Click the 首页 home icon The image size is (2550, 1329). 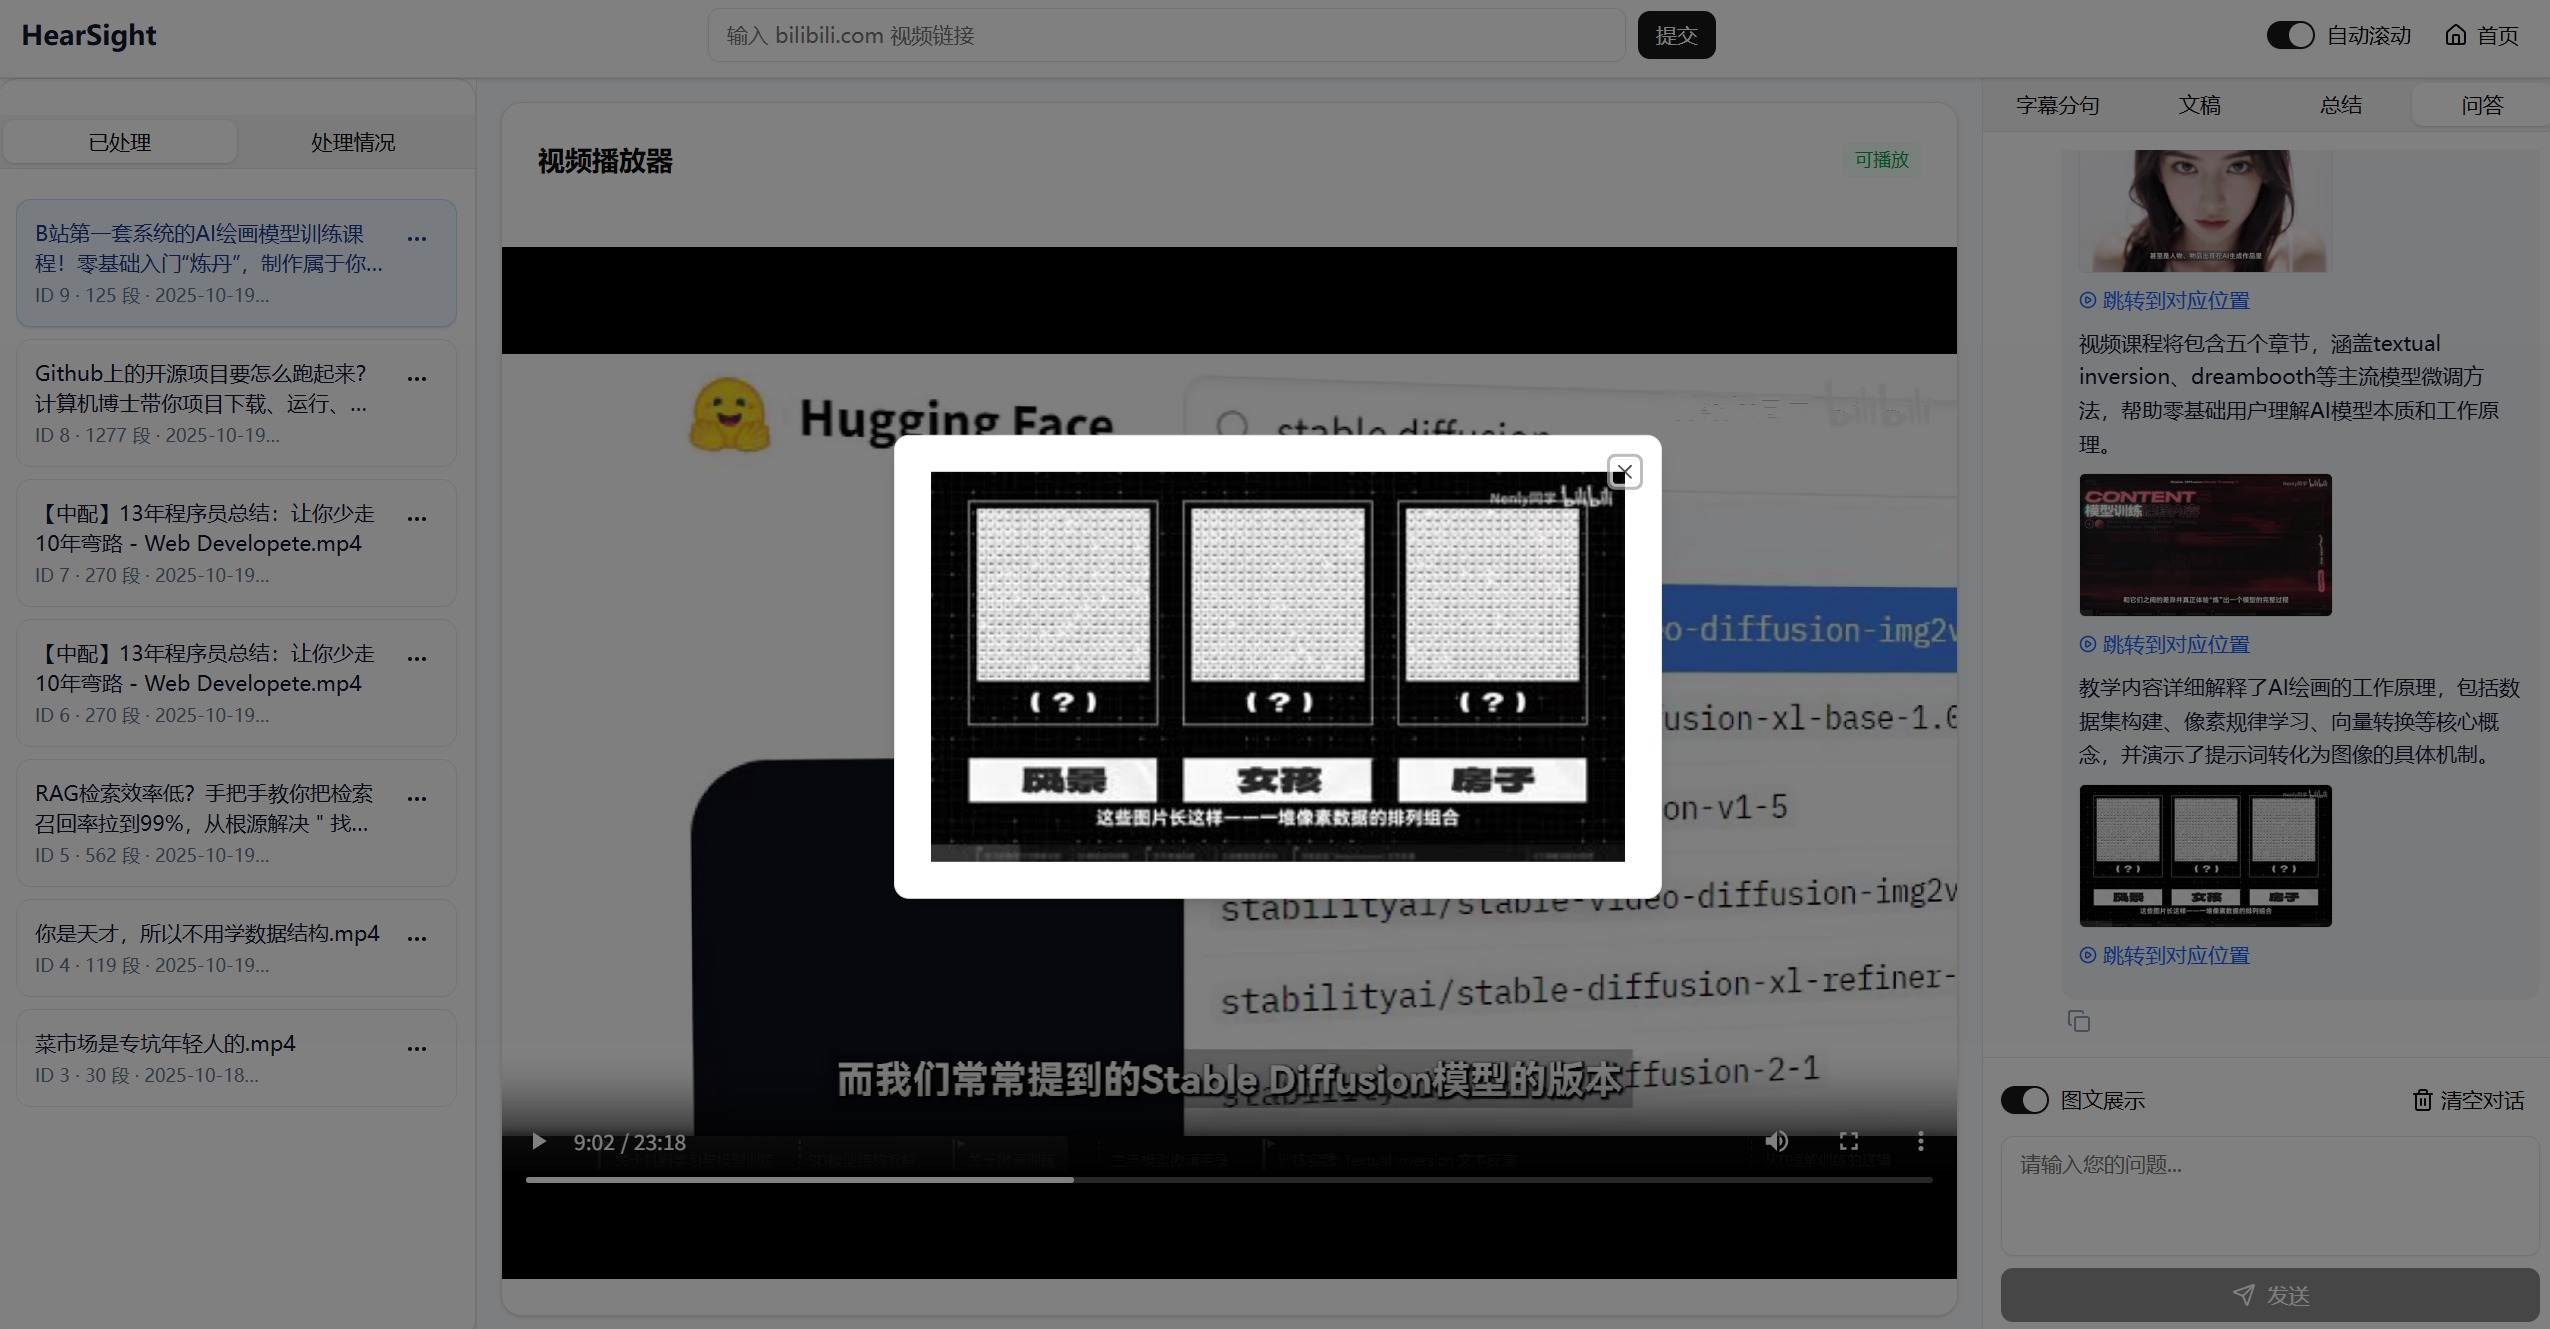point(2455,35)
